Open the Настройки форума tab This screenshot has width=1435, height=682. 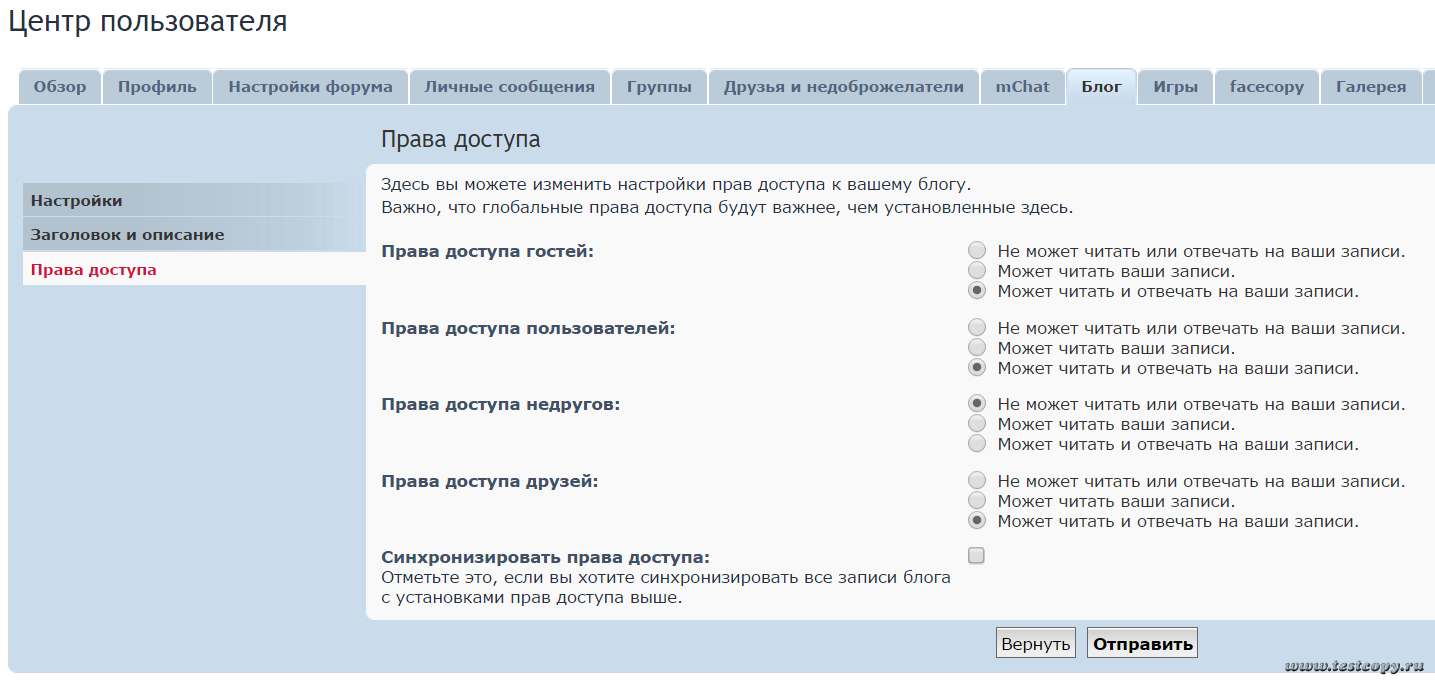pyautogui.click(x=310, y=87)
